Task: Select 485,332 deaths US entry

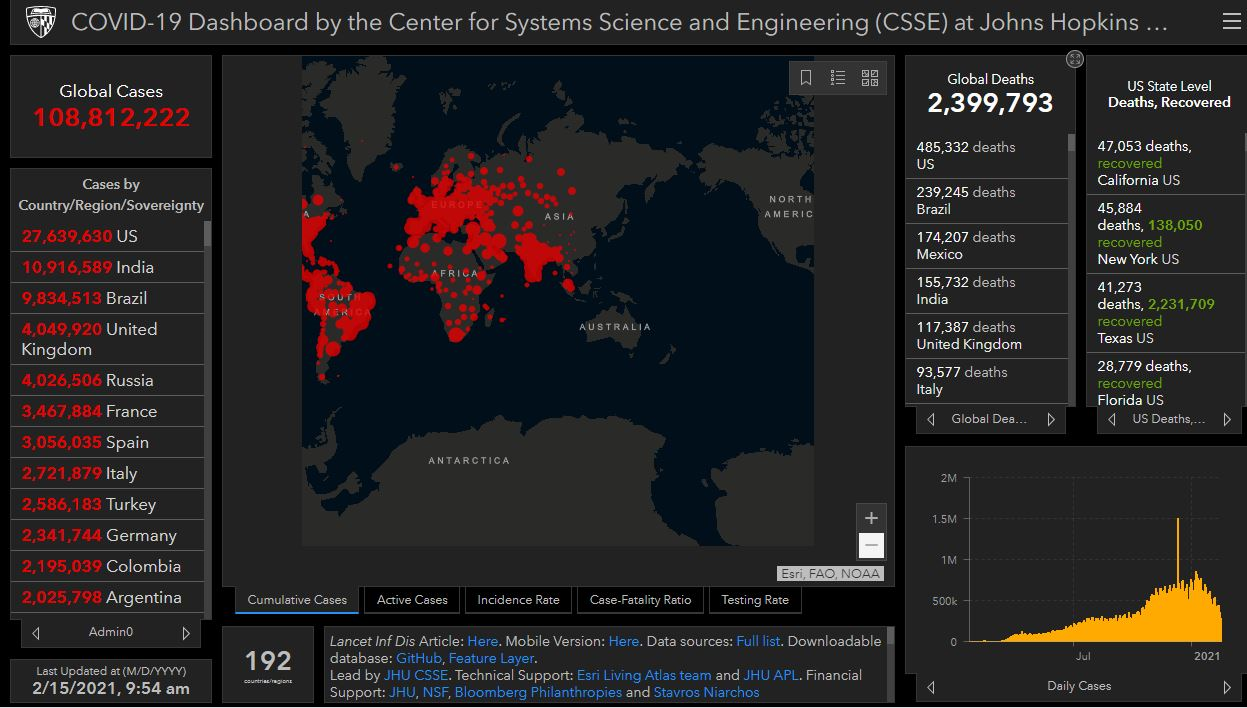Action: click(x=986, y=156)
